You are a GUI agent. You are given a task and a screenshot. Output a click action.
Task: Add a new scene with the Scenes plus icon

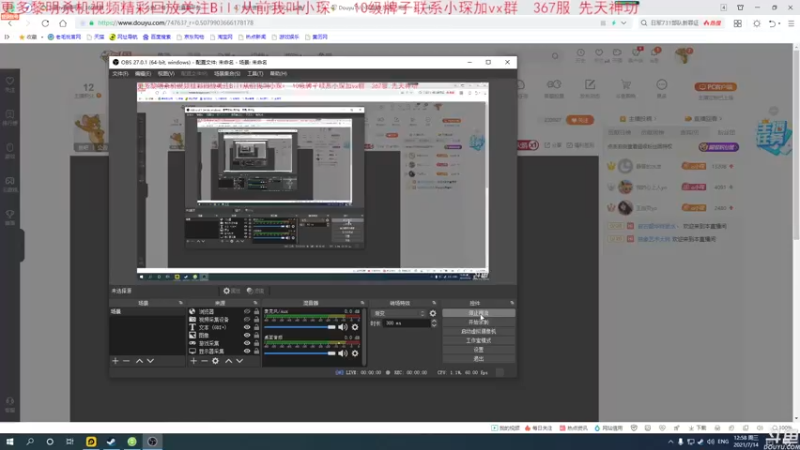115,361
